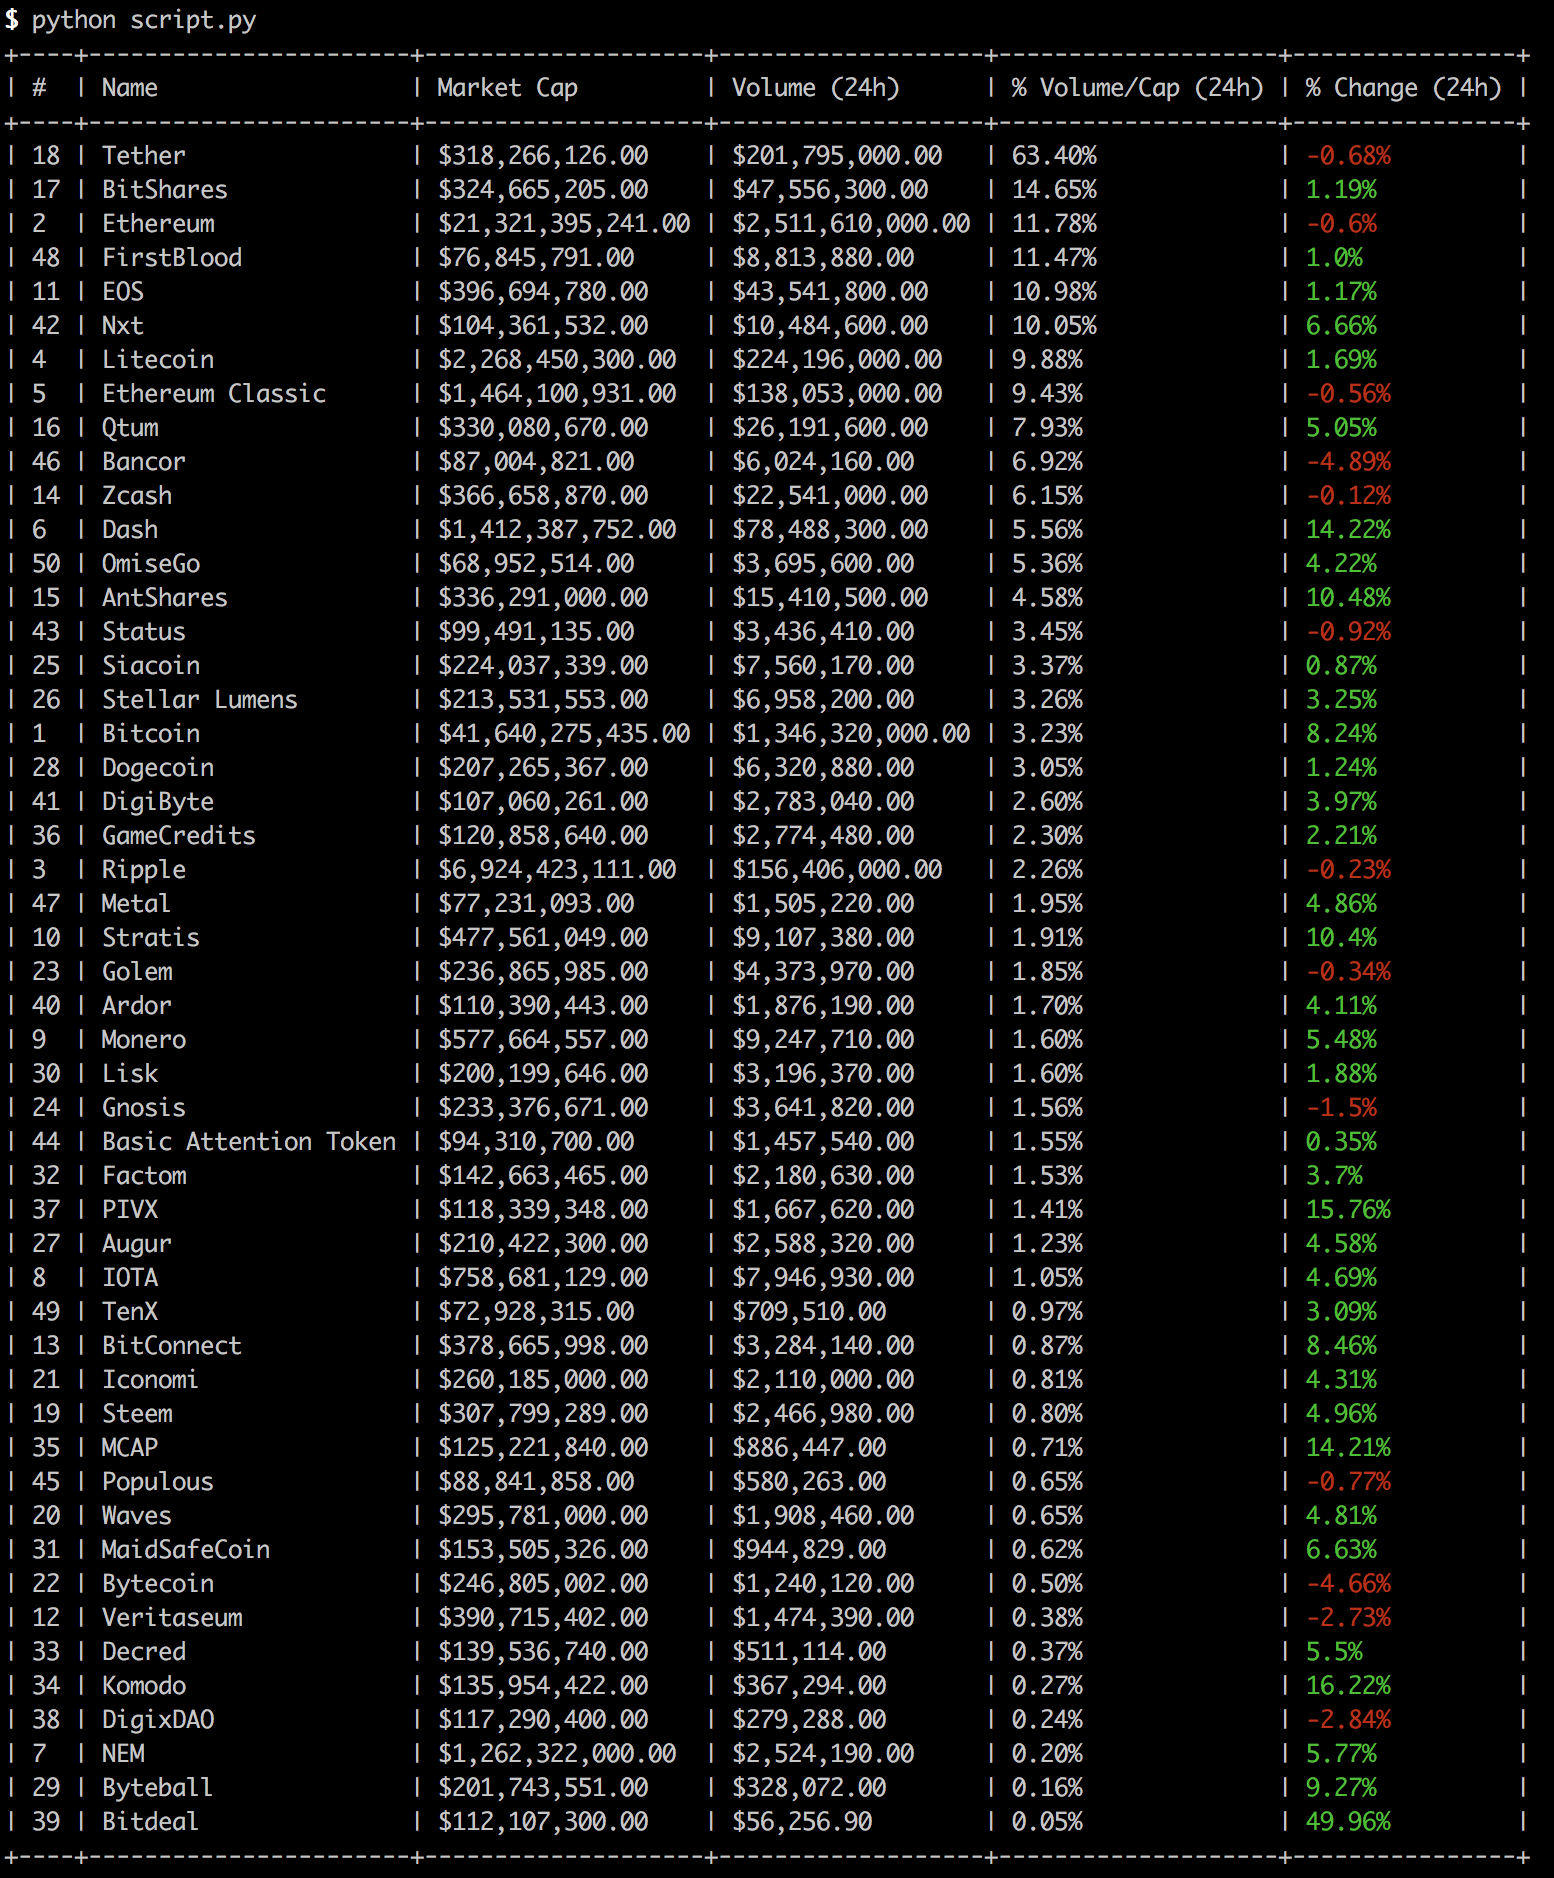Select the 'TenX' name cell
1554x1878 pixels.
[x=130, y=1312]
